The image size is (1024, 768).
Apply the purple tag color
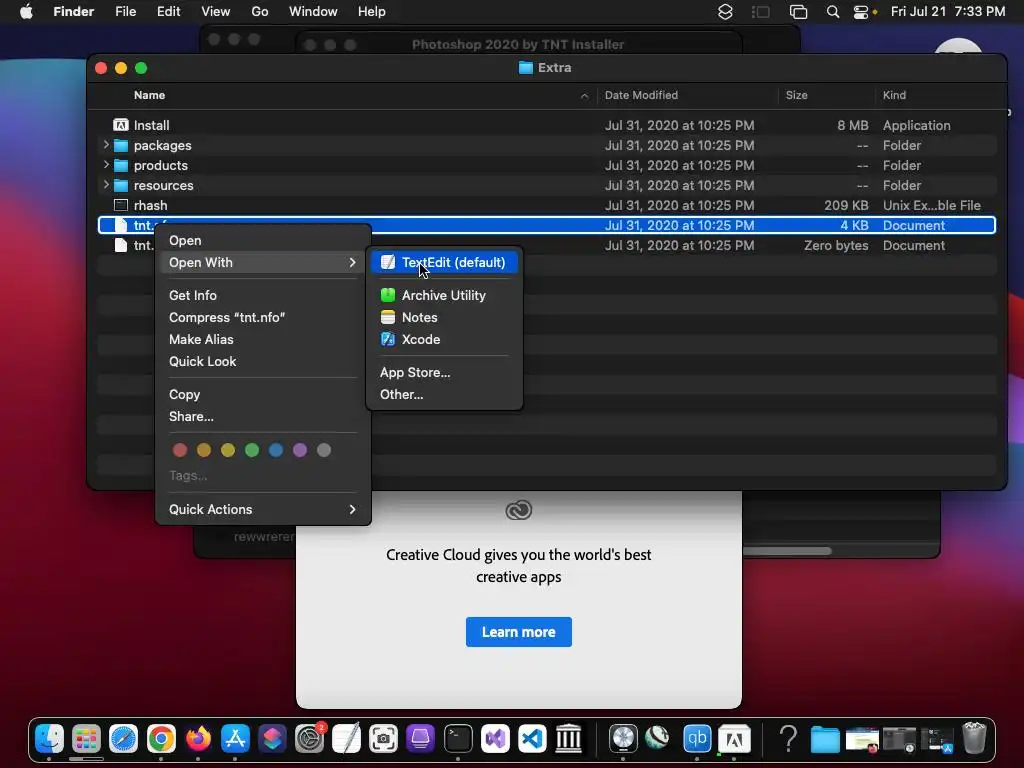[300, 450]
